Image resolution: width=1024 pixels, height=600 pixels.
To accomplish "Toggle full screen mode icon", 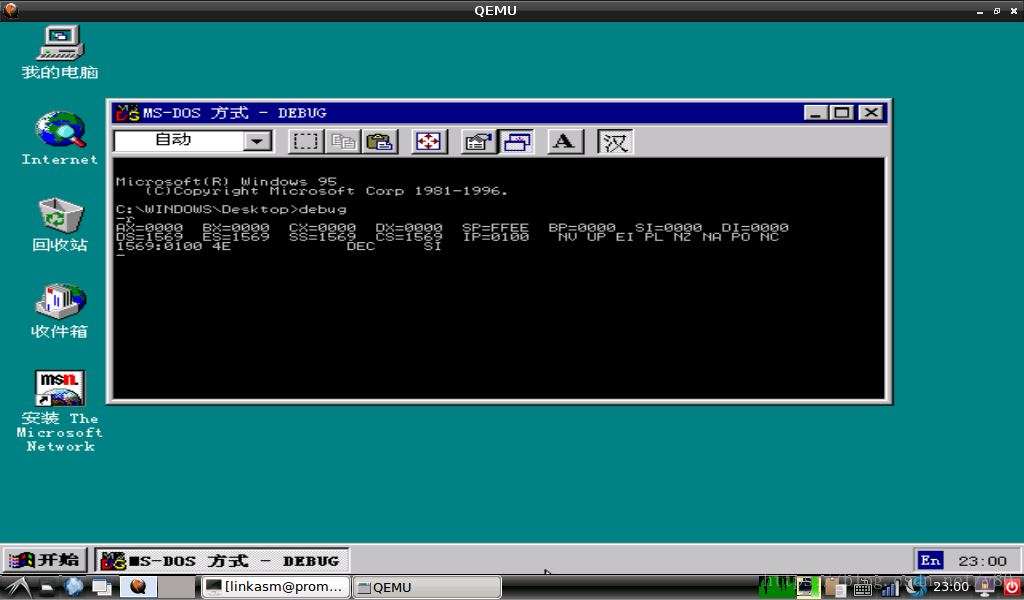I will coord(429,142).
